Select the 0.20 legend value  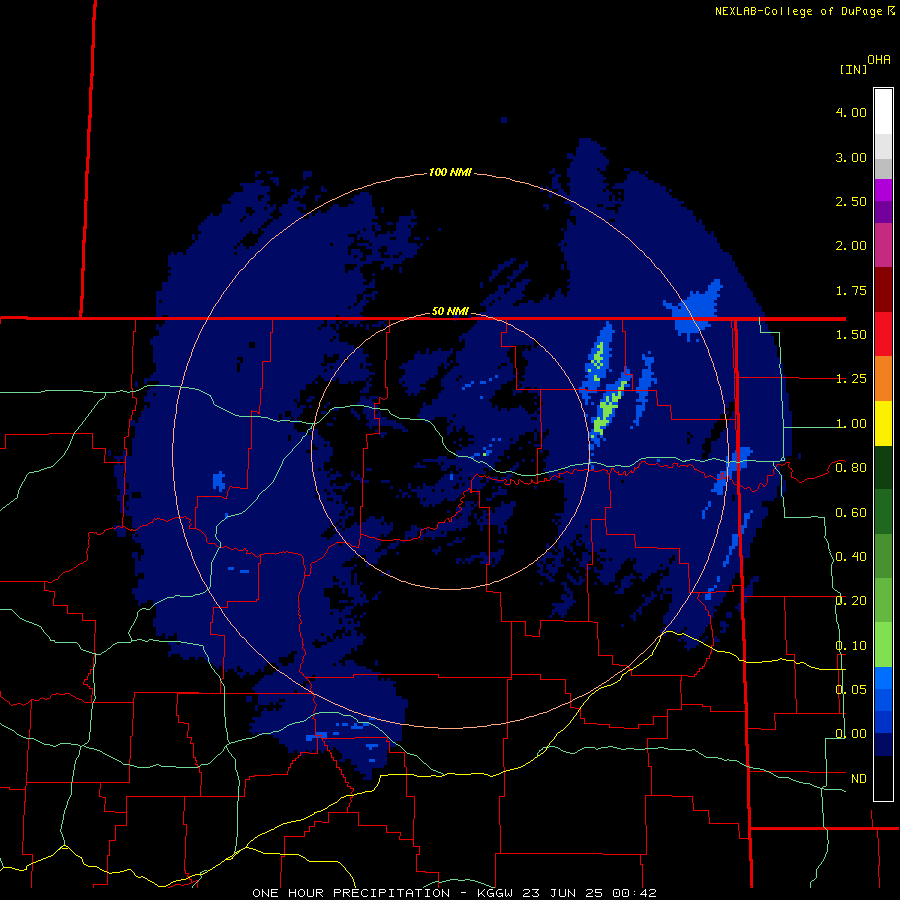coord(851,601)
